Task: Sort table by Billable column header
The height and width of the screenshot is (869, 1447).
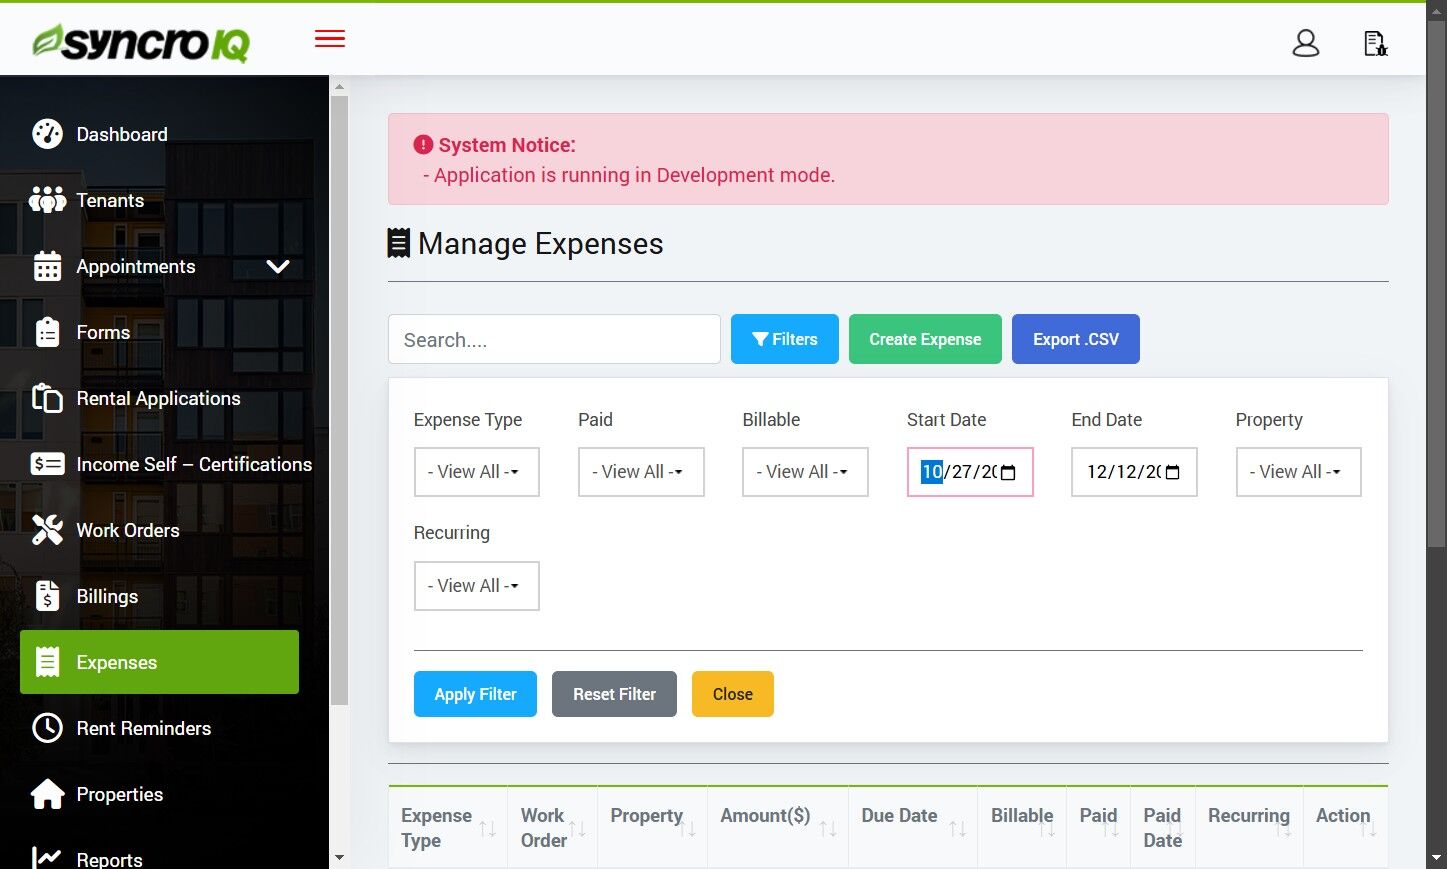Action: coord(1022,828)
